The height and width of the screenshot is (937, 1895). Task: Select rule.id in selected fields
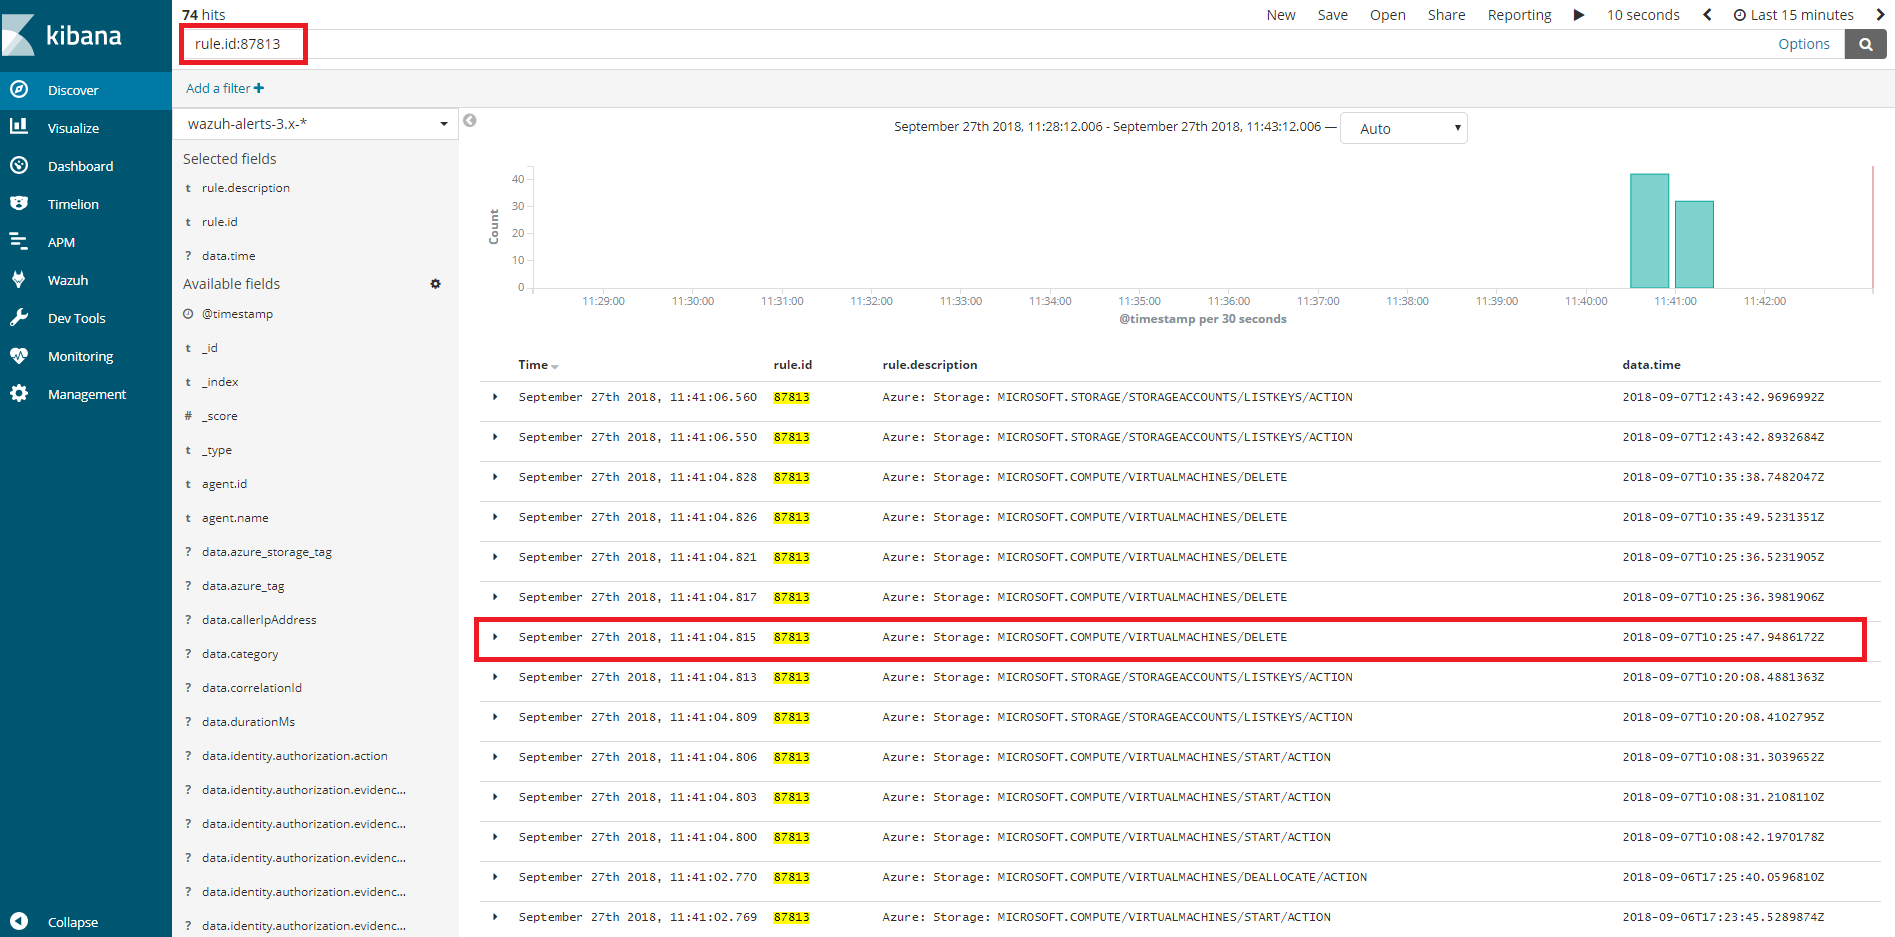pyautogui.click(x=220, y=222)
